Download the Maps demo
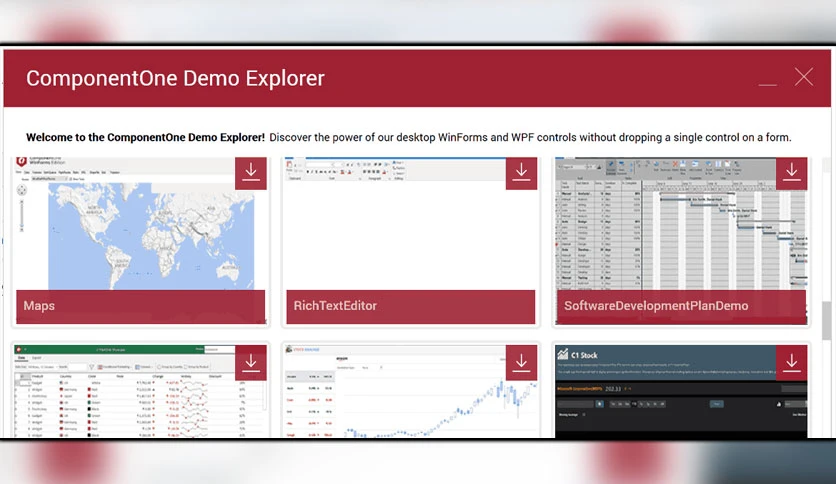Image resolution: width=836 pixels, height=484 pixels. [251, 173]
